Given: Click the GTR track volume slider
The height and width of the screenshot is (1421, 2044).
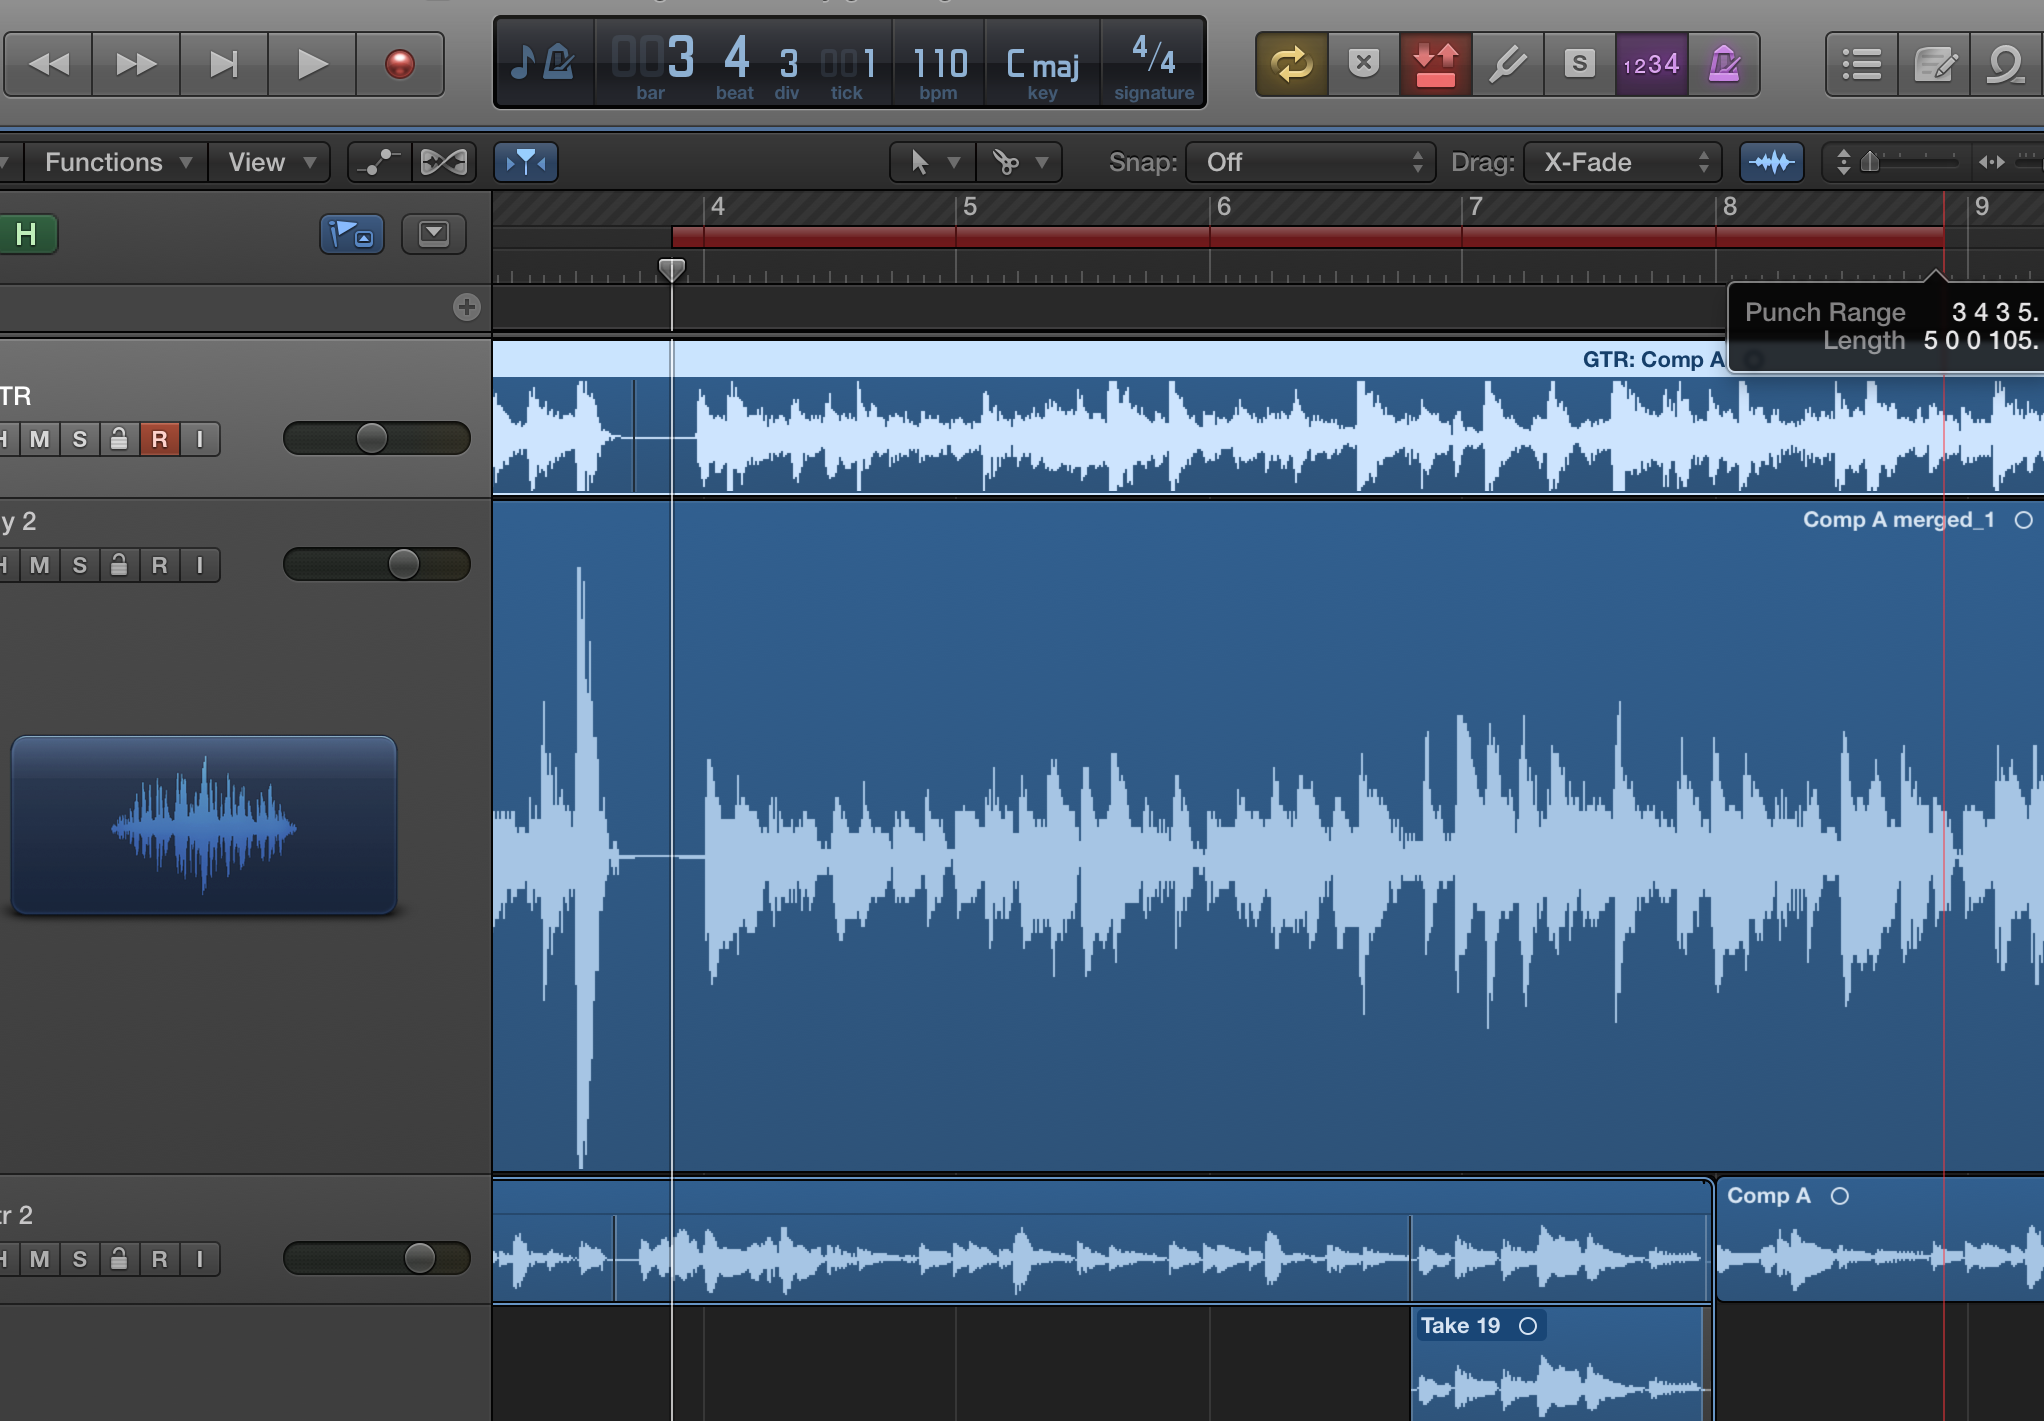Looking at the screenshot, I should tap(372, 438).
